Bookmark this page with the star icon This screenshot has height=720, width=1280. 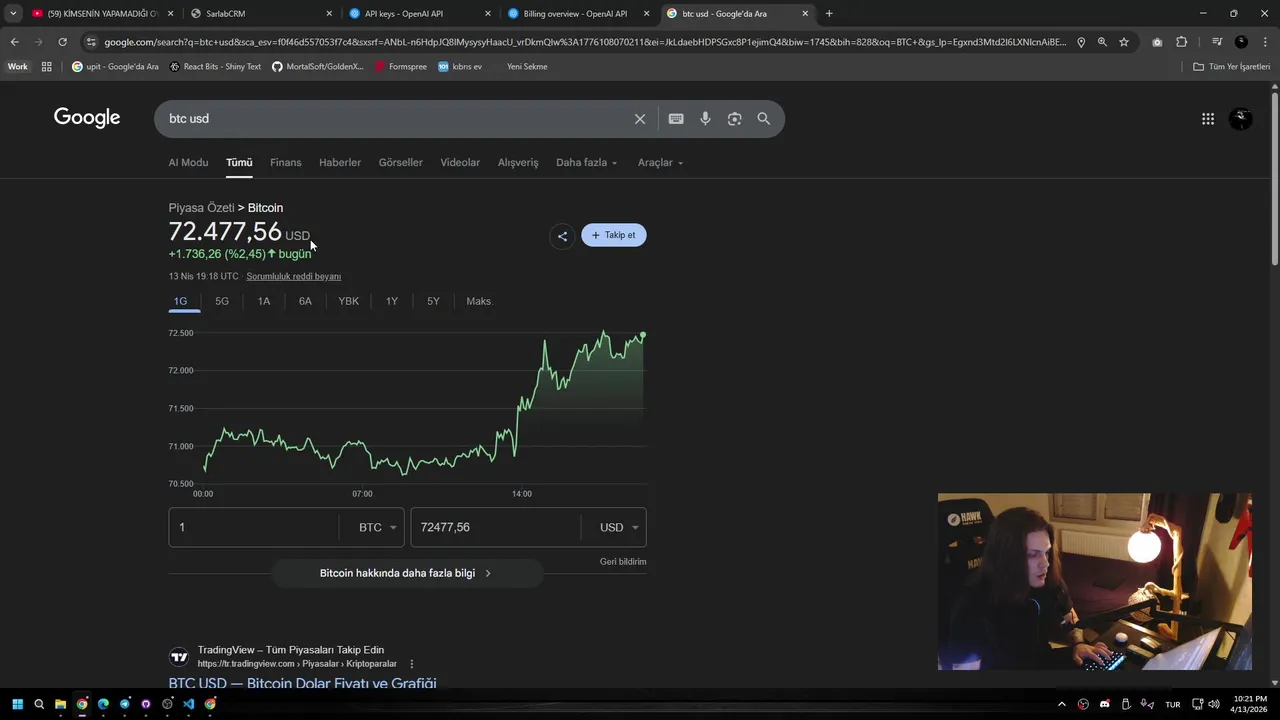[x=1124, y=42]
